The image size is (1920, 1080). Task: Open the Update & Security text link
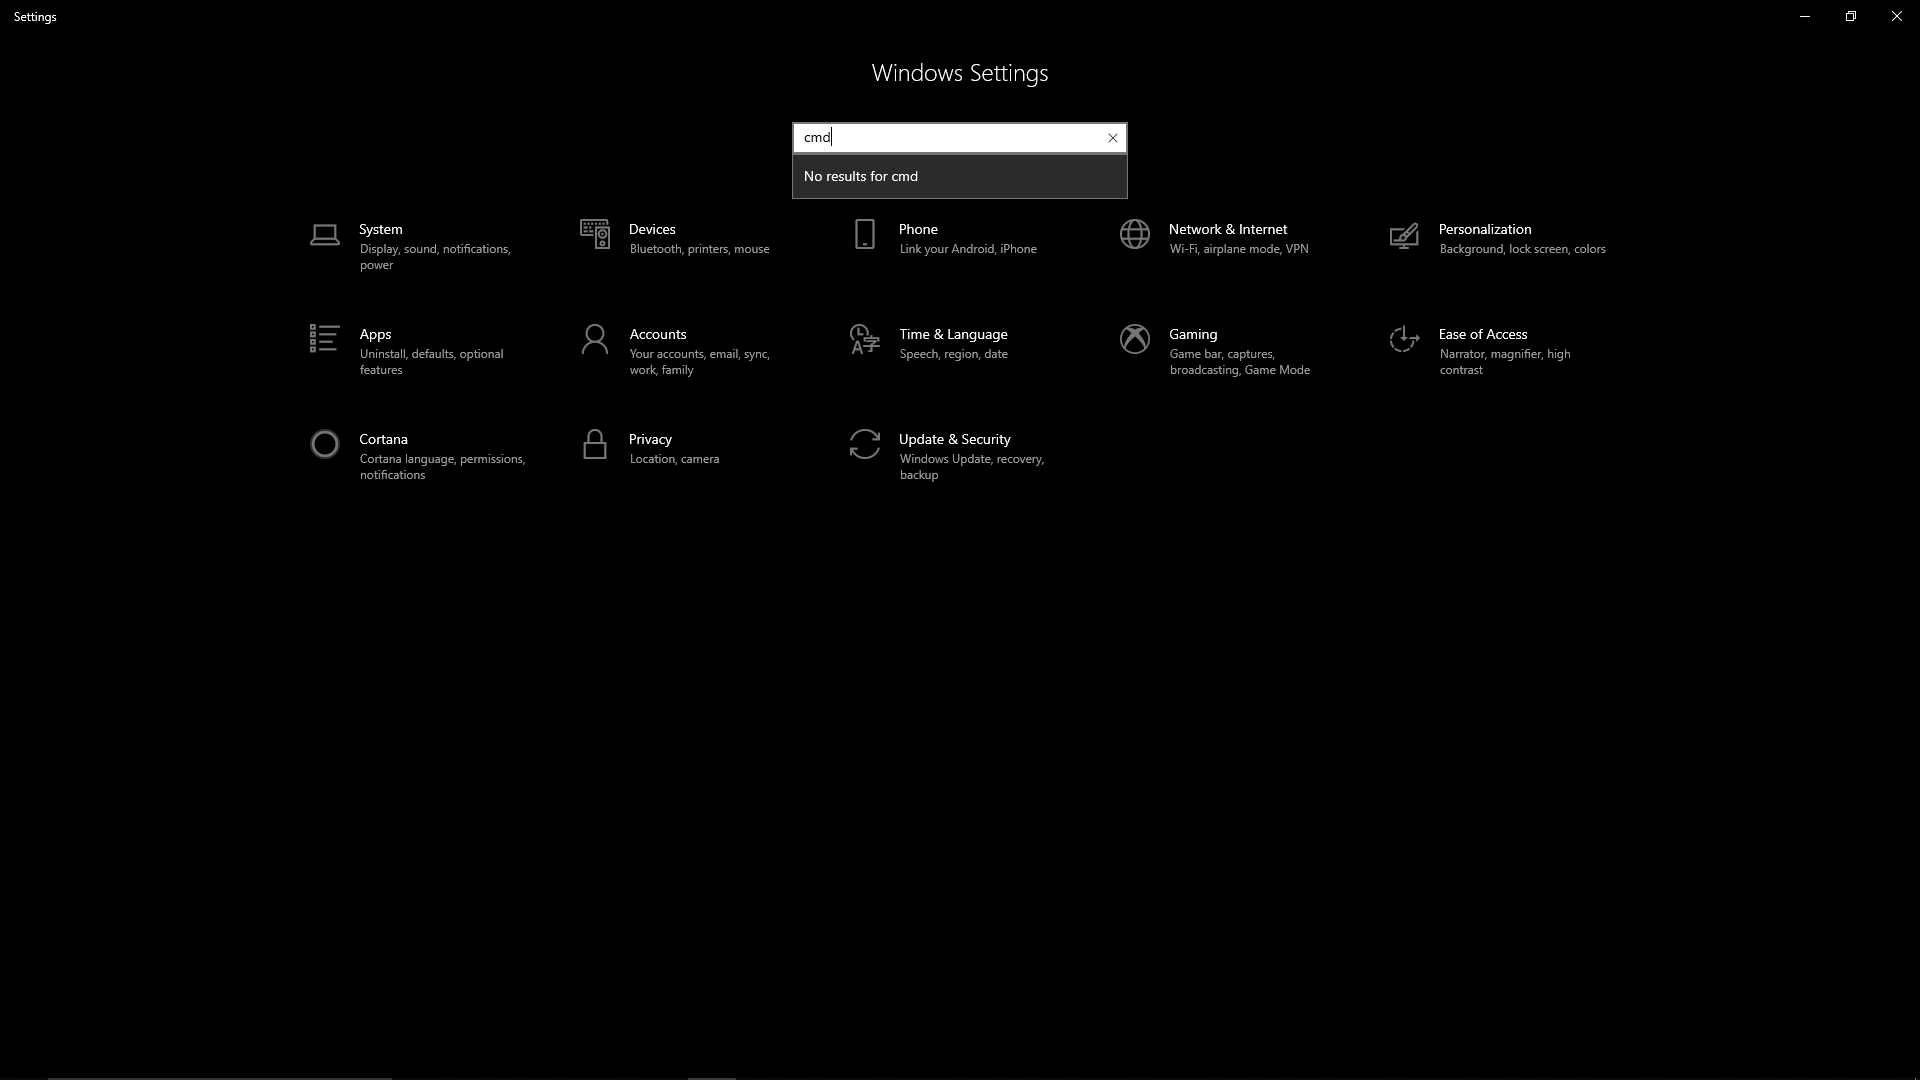(954, 439)
